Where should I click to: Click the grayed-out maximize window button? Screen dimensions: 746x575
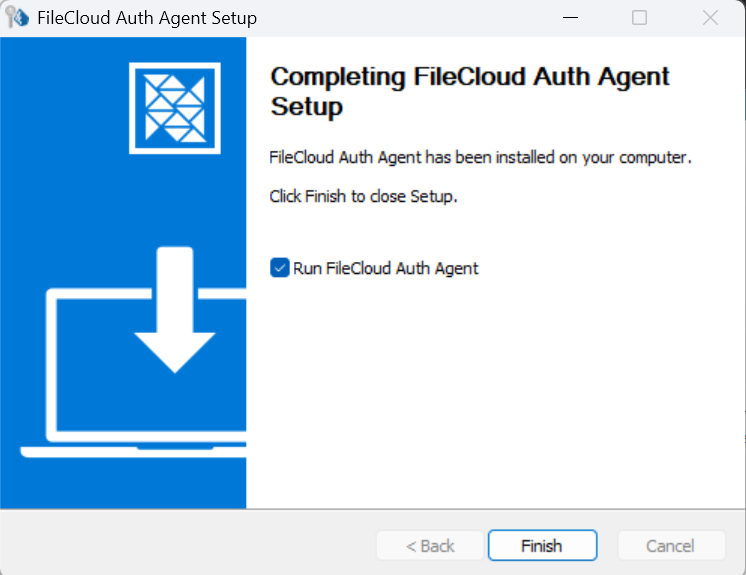click(640, 18)
